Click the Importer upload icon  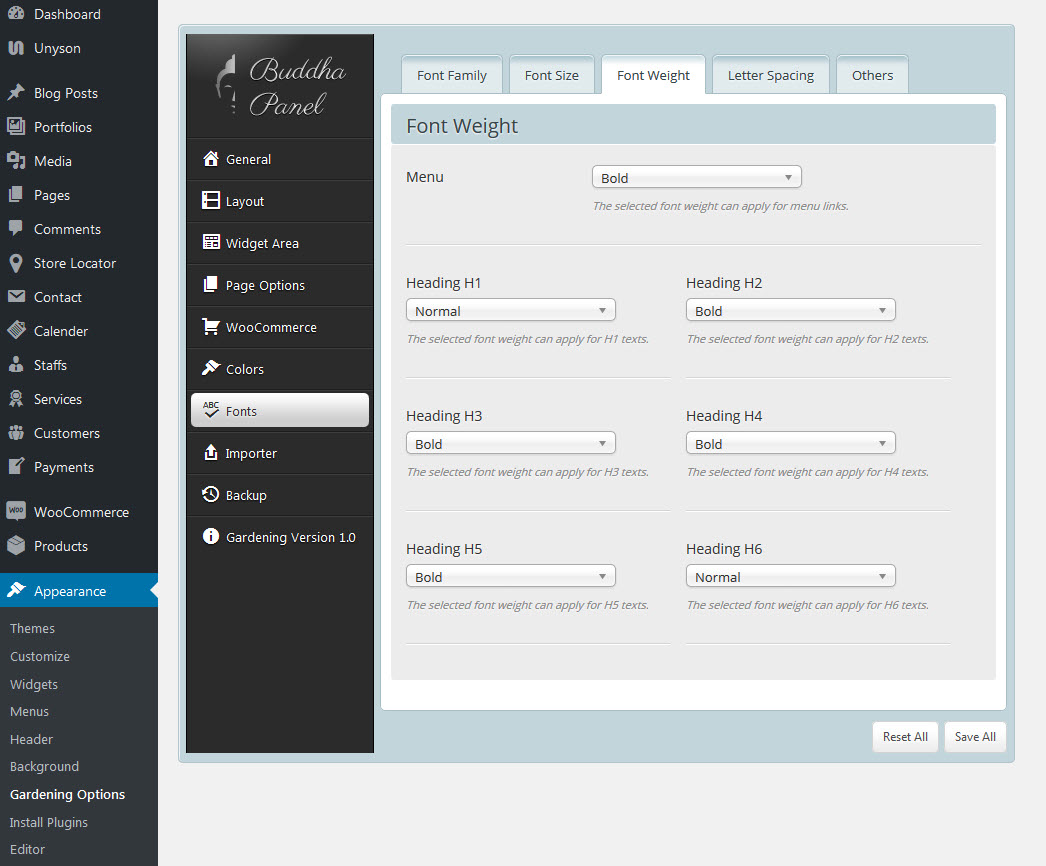point(211,452)
